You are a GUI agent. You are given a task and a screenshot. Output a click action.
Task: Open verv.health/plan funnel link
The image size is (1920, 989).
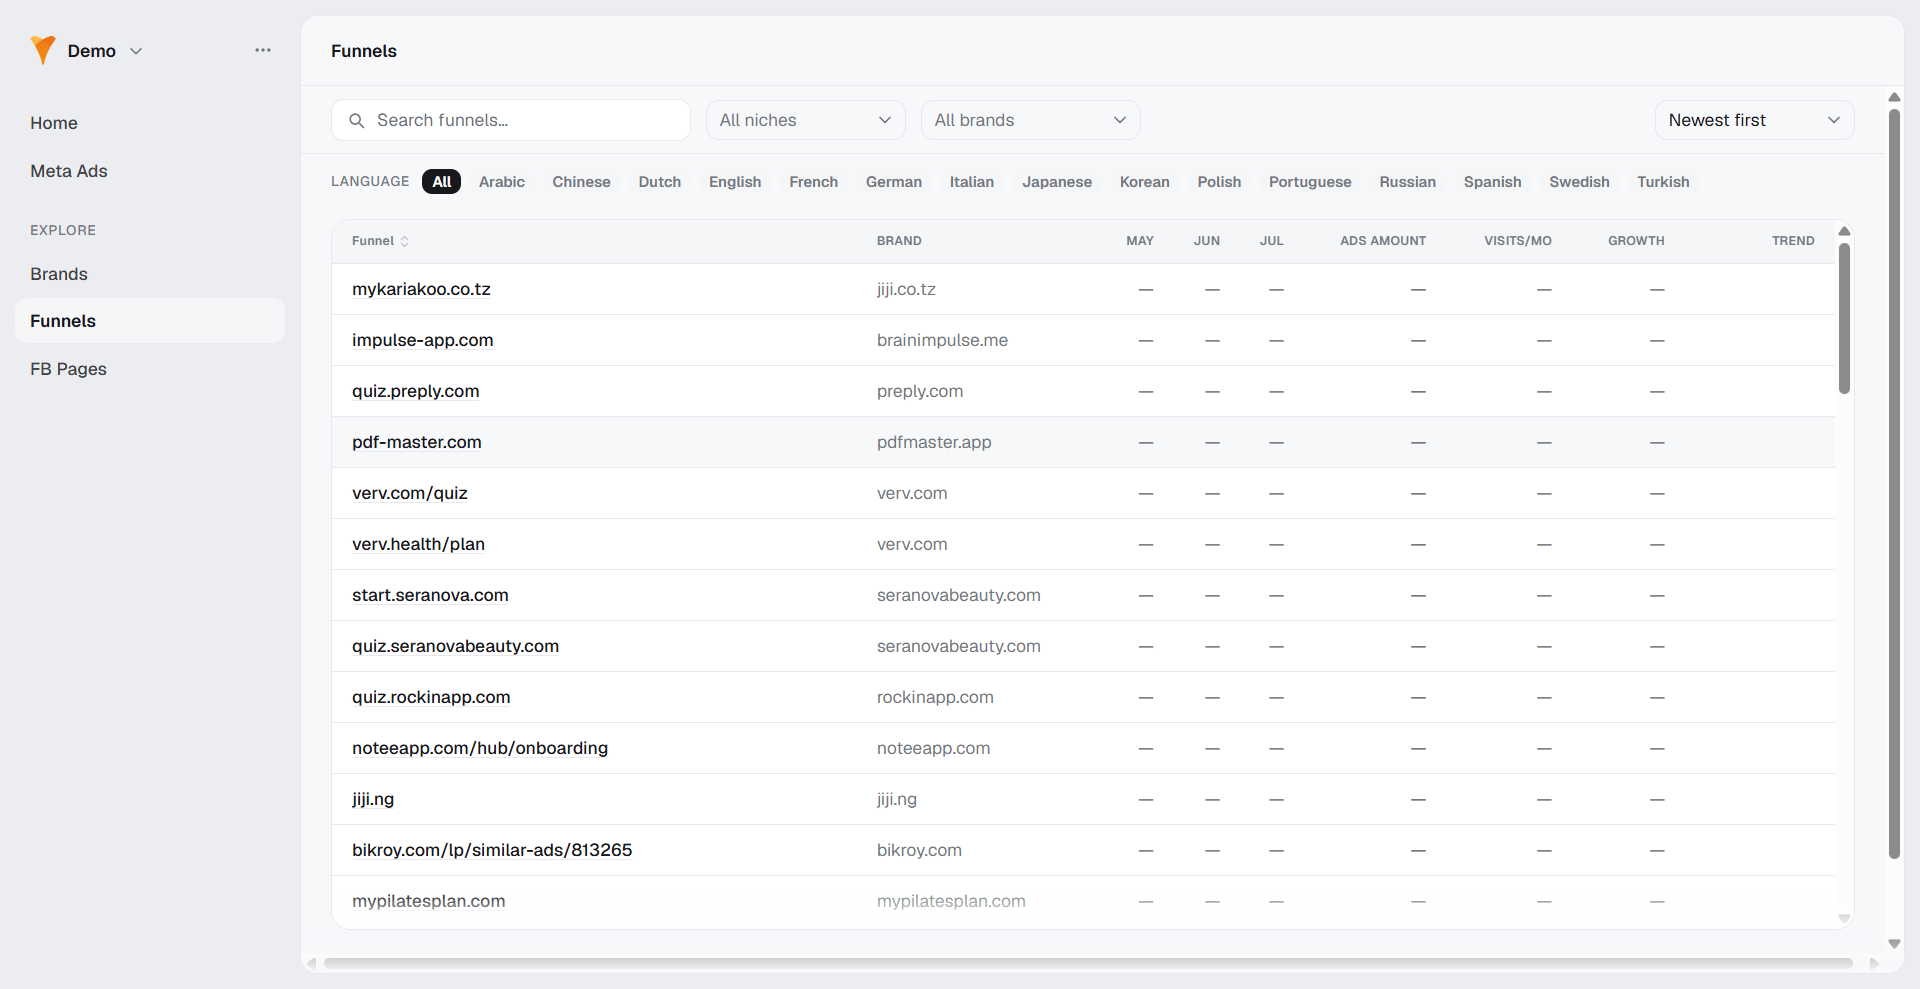[x=418, y=544]
